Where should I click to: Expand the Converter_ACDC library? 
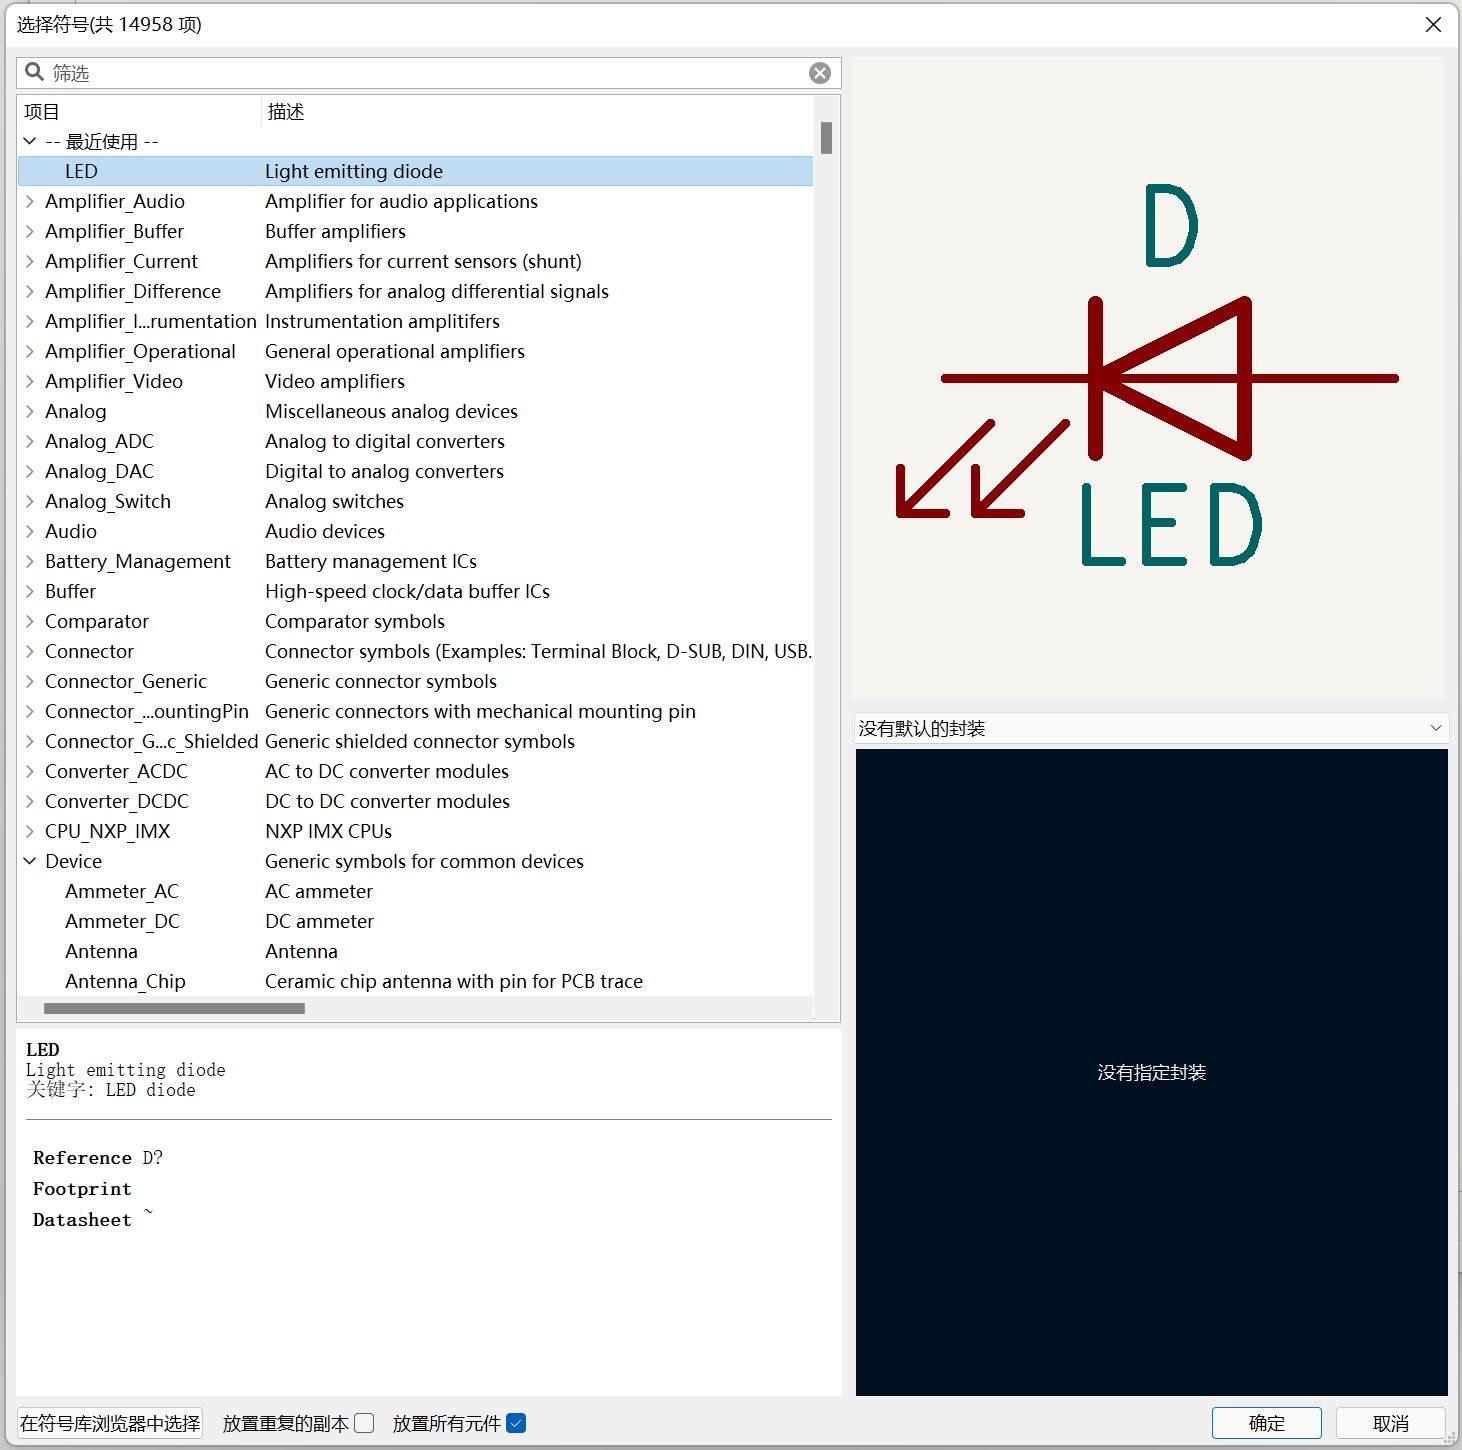pyautogui.click(x=30, y=771)
